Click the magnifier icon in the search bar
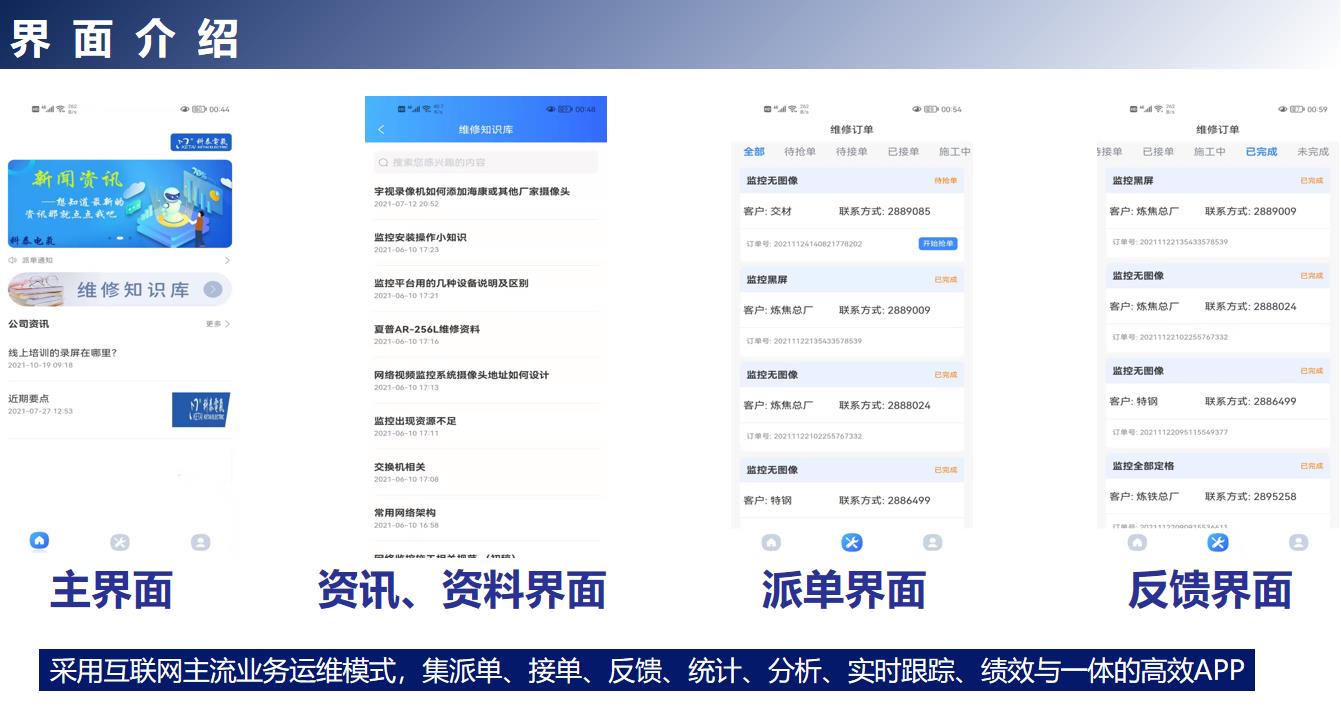Screen dimensions: 1341x715 coord(383,162)
